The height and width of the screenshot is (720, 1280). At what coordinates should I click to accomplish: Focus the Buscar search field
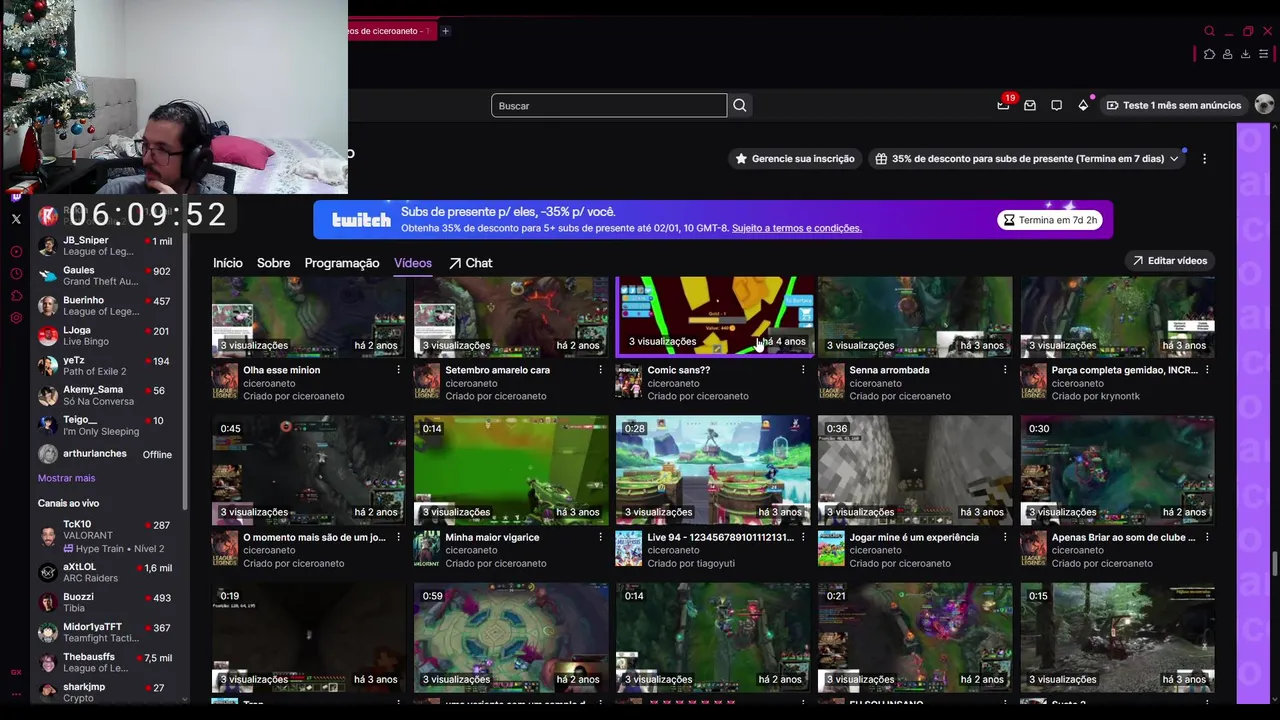609,105
